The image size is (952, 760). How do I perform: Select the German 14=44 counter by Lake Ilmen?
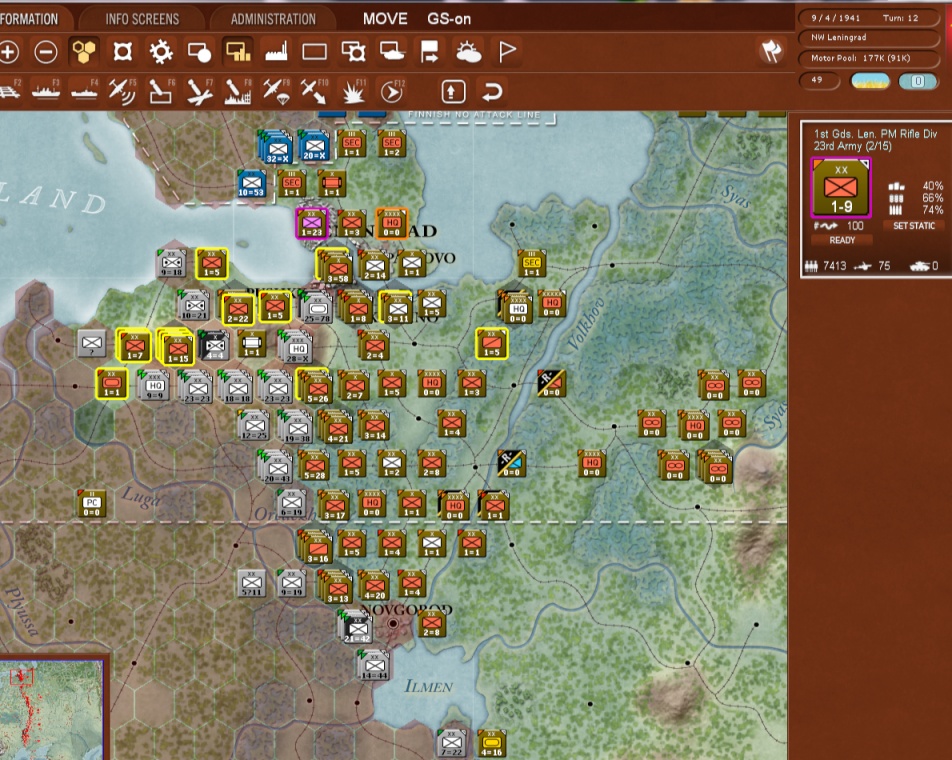point(374,666)
